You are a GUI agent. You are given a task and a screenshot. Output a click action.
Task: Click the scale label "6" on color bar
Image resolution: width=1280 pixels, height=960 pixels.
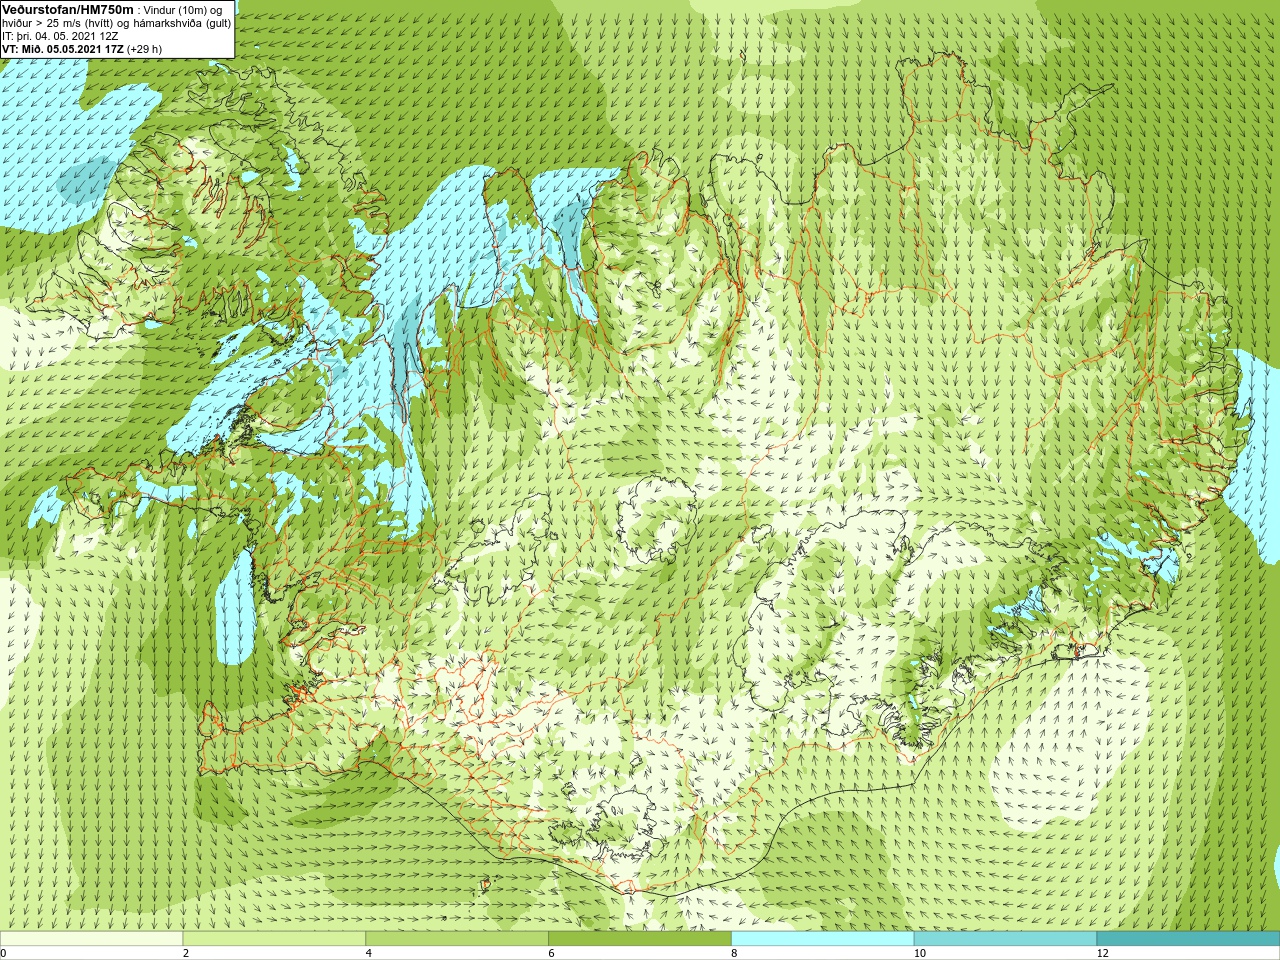(x=552, y=953)
